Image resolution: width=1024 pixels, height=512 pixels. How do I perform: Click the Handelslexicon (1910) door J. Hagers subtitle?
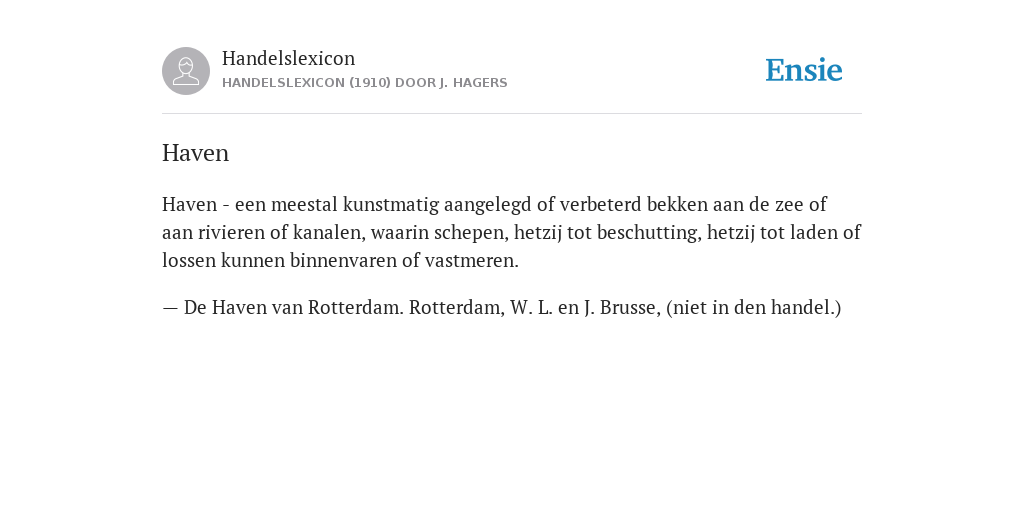pyautogui.click(x=364, y=83)
